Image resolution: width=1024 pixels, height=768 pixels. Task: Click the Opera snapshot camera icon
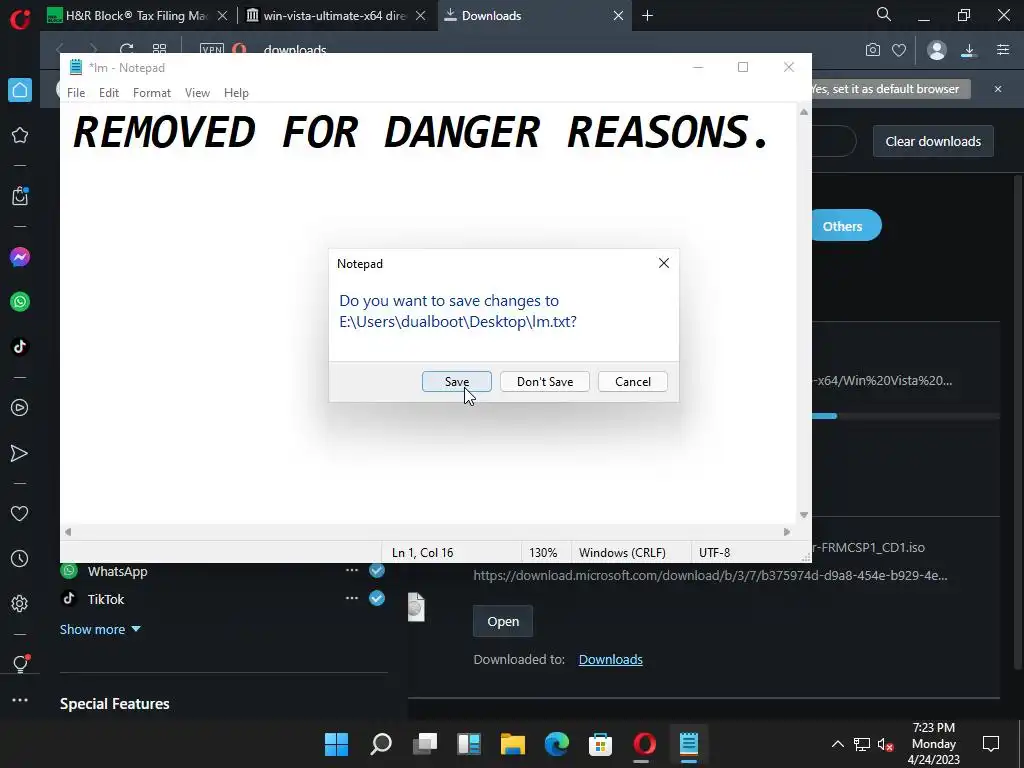[872, 50]
